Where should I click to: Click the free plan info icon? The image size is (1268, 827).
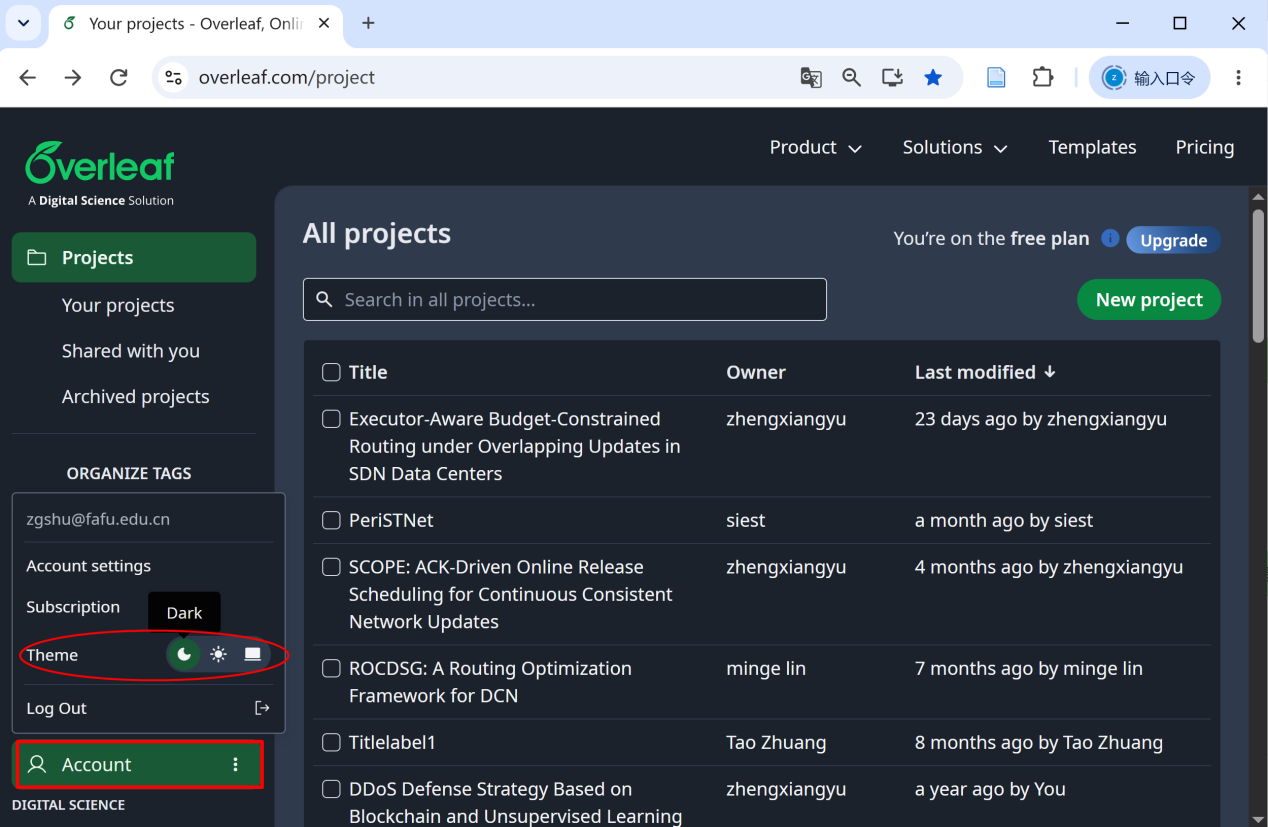point(1109,238)
